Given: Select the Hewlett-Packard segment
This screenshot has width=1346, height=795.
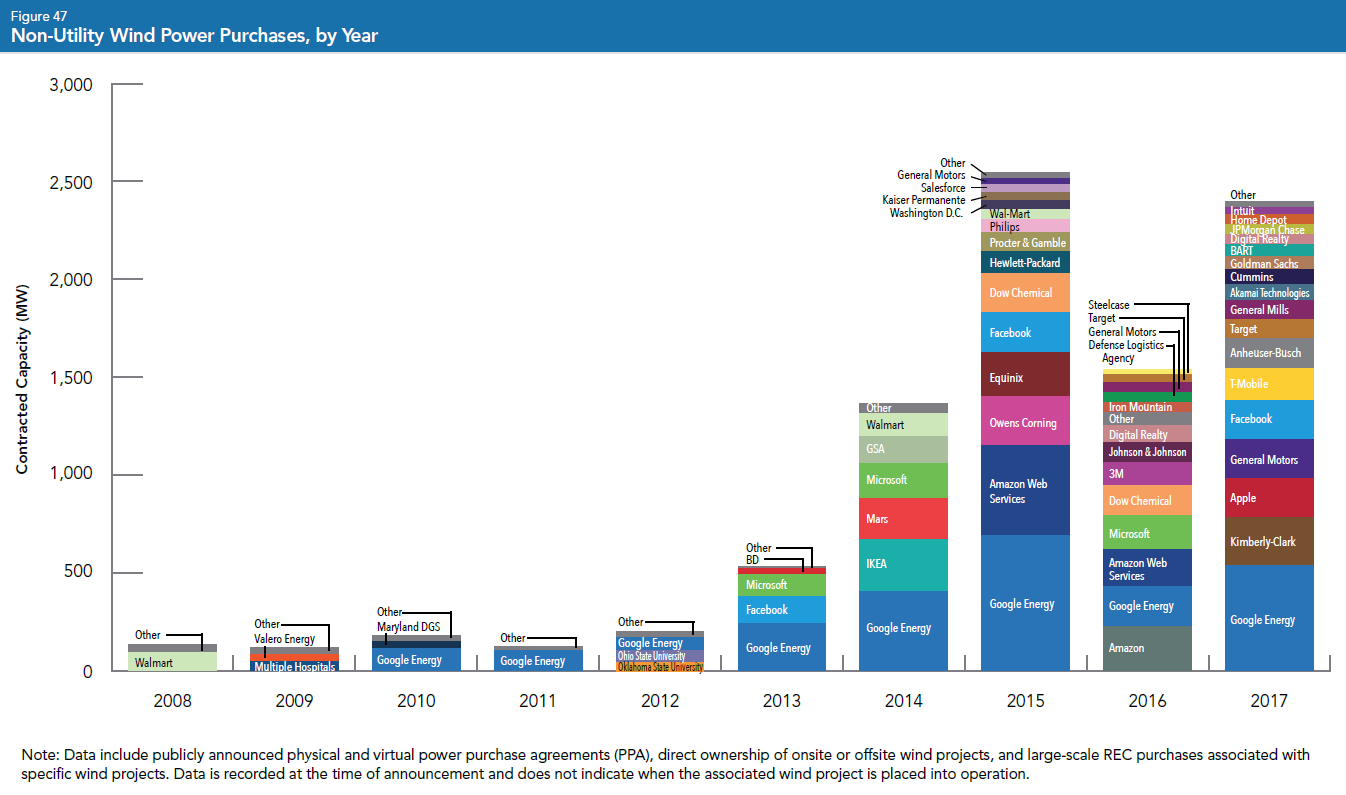Looking at the screenshot, I should (x=1025, y=262).
